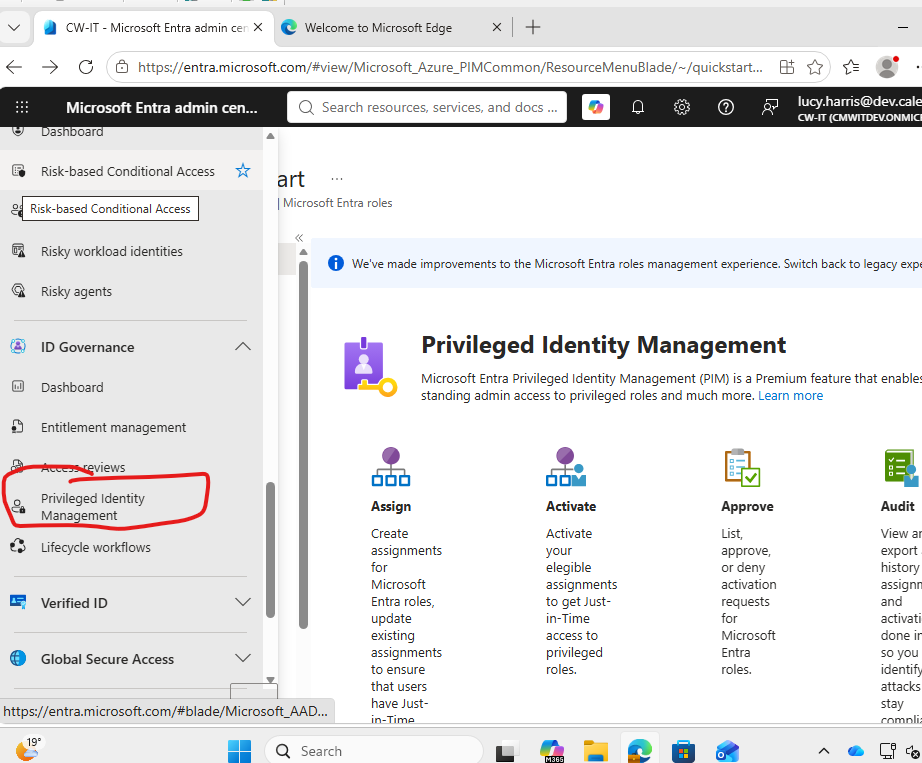922x763 pixels.
Task: Click the Windows taskbar Search box
Action: 374,751
